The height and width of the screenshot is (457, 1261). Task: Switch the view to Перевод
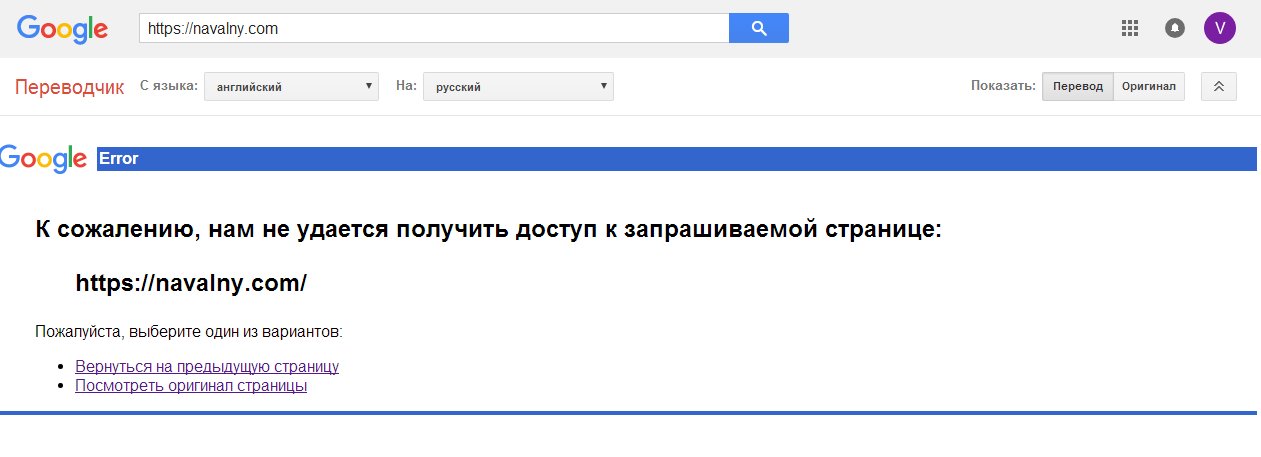[1077, 87]
